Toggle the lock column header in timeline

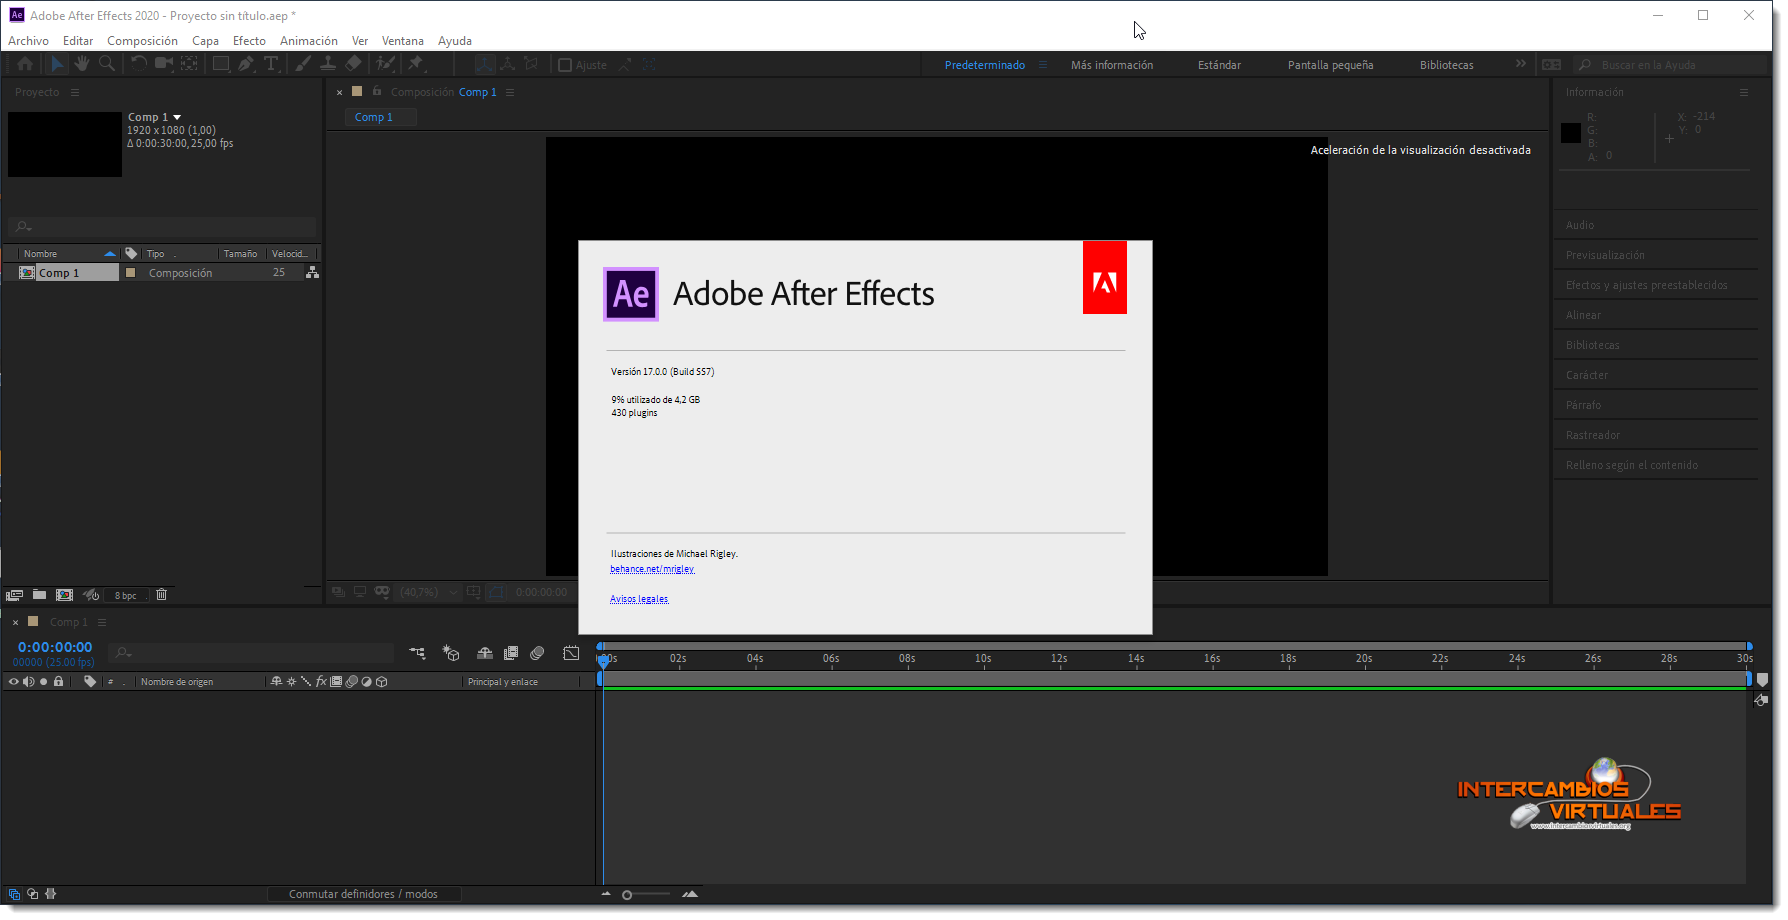[x=58, y=682]
